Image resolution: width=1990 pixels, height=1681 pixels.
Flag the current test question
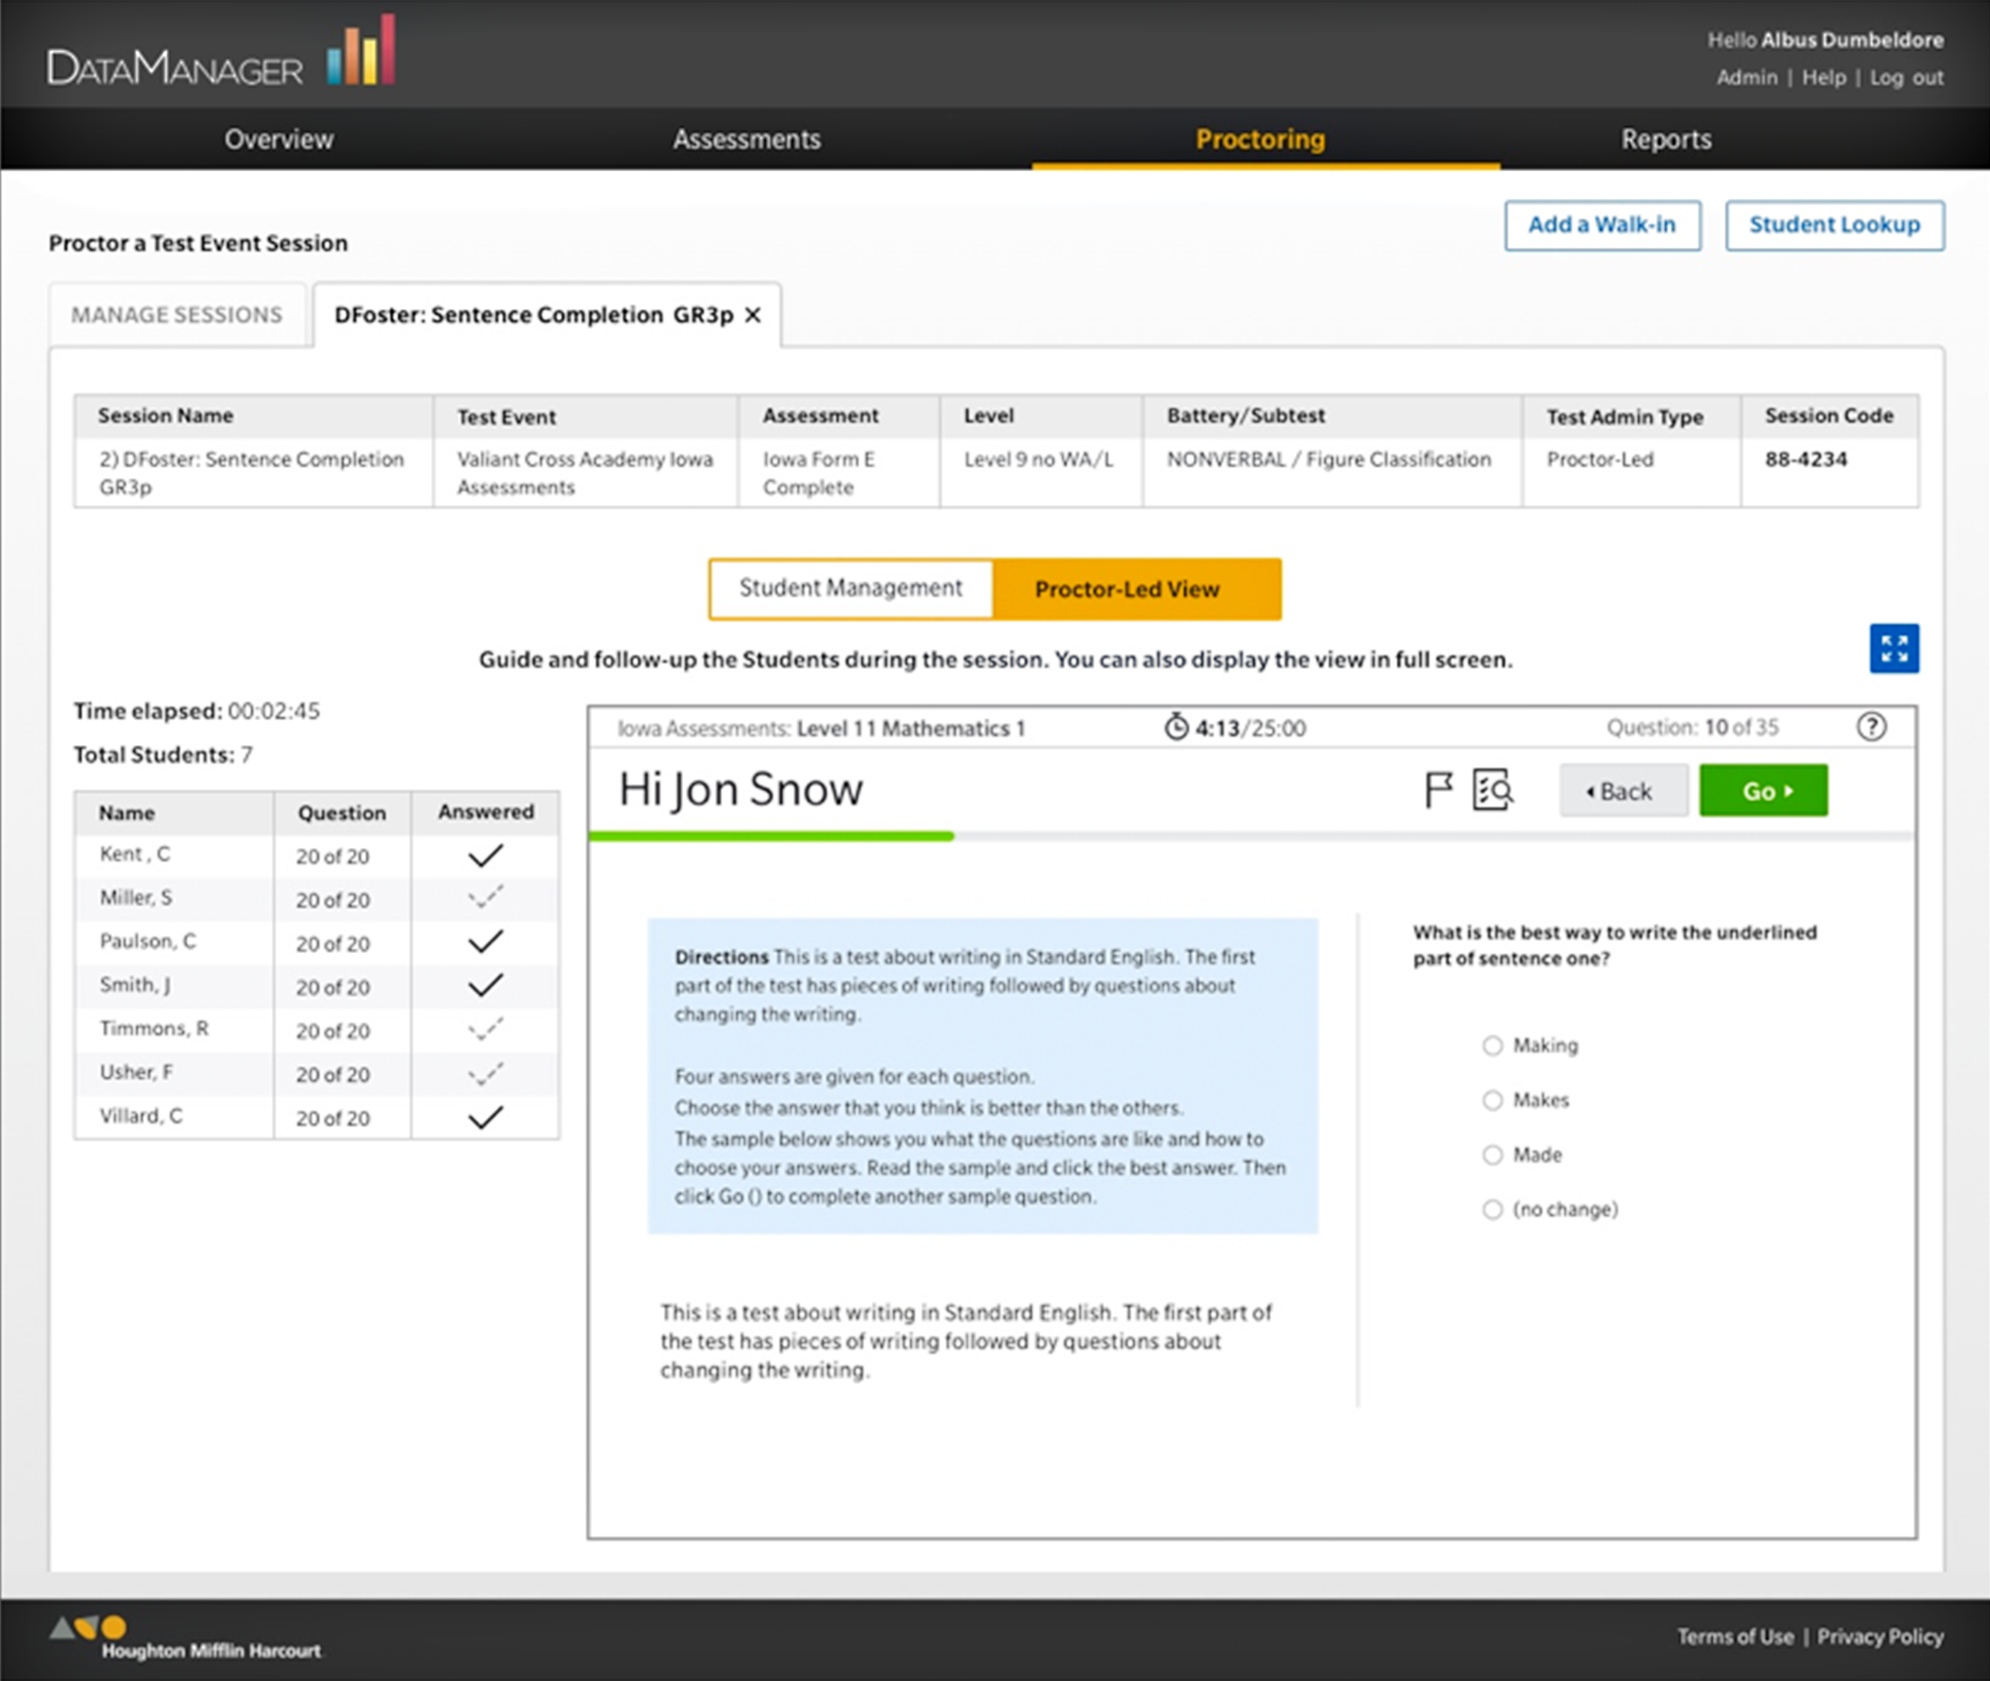coord(1437,789)
